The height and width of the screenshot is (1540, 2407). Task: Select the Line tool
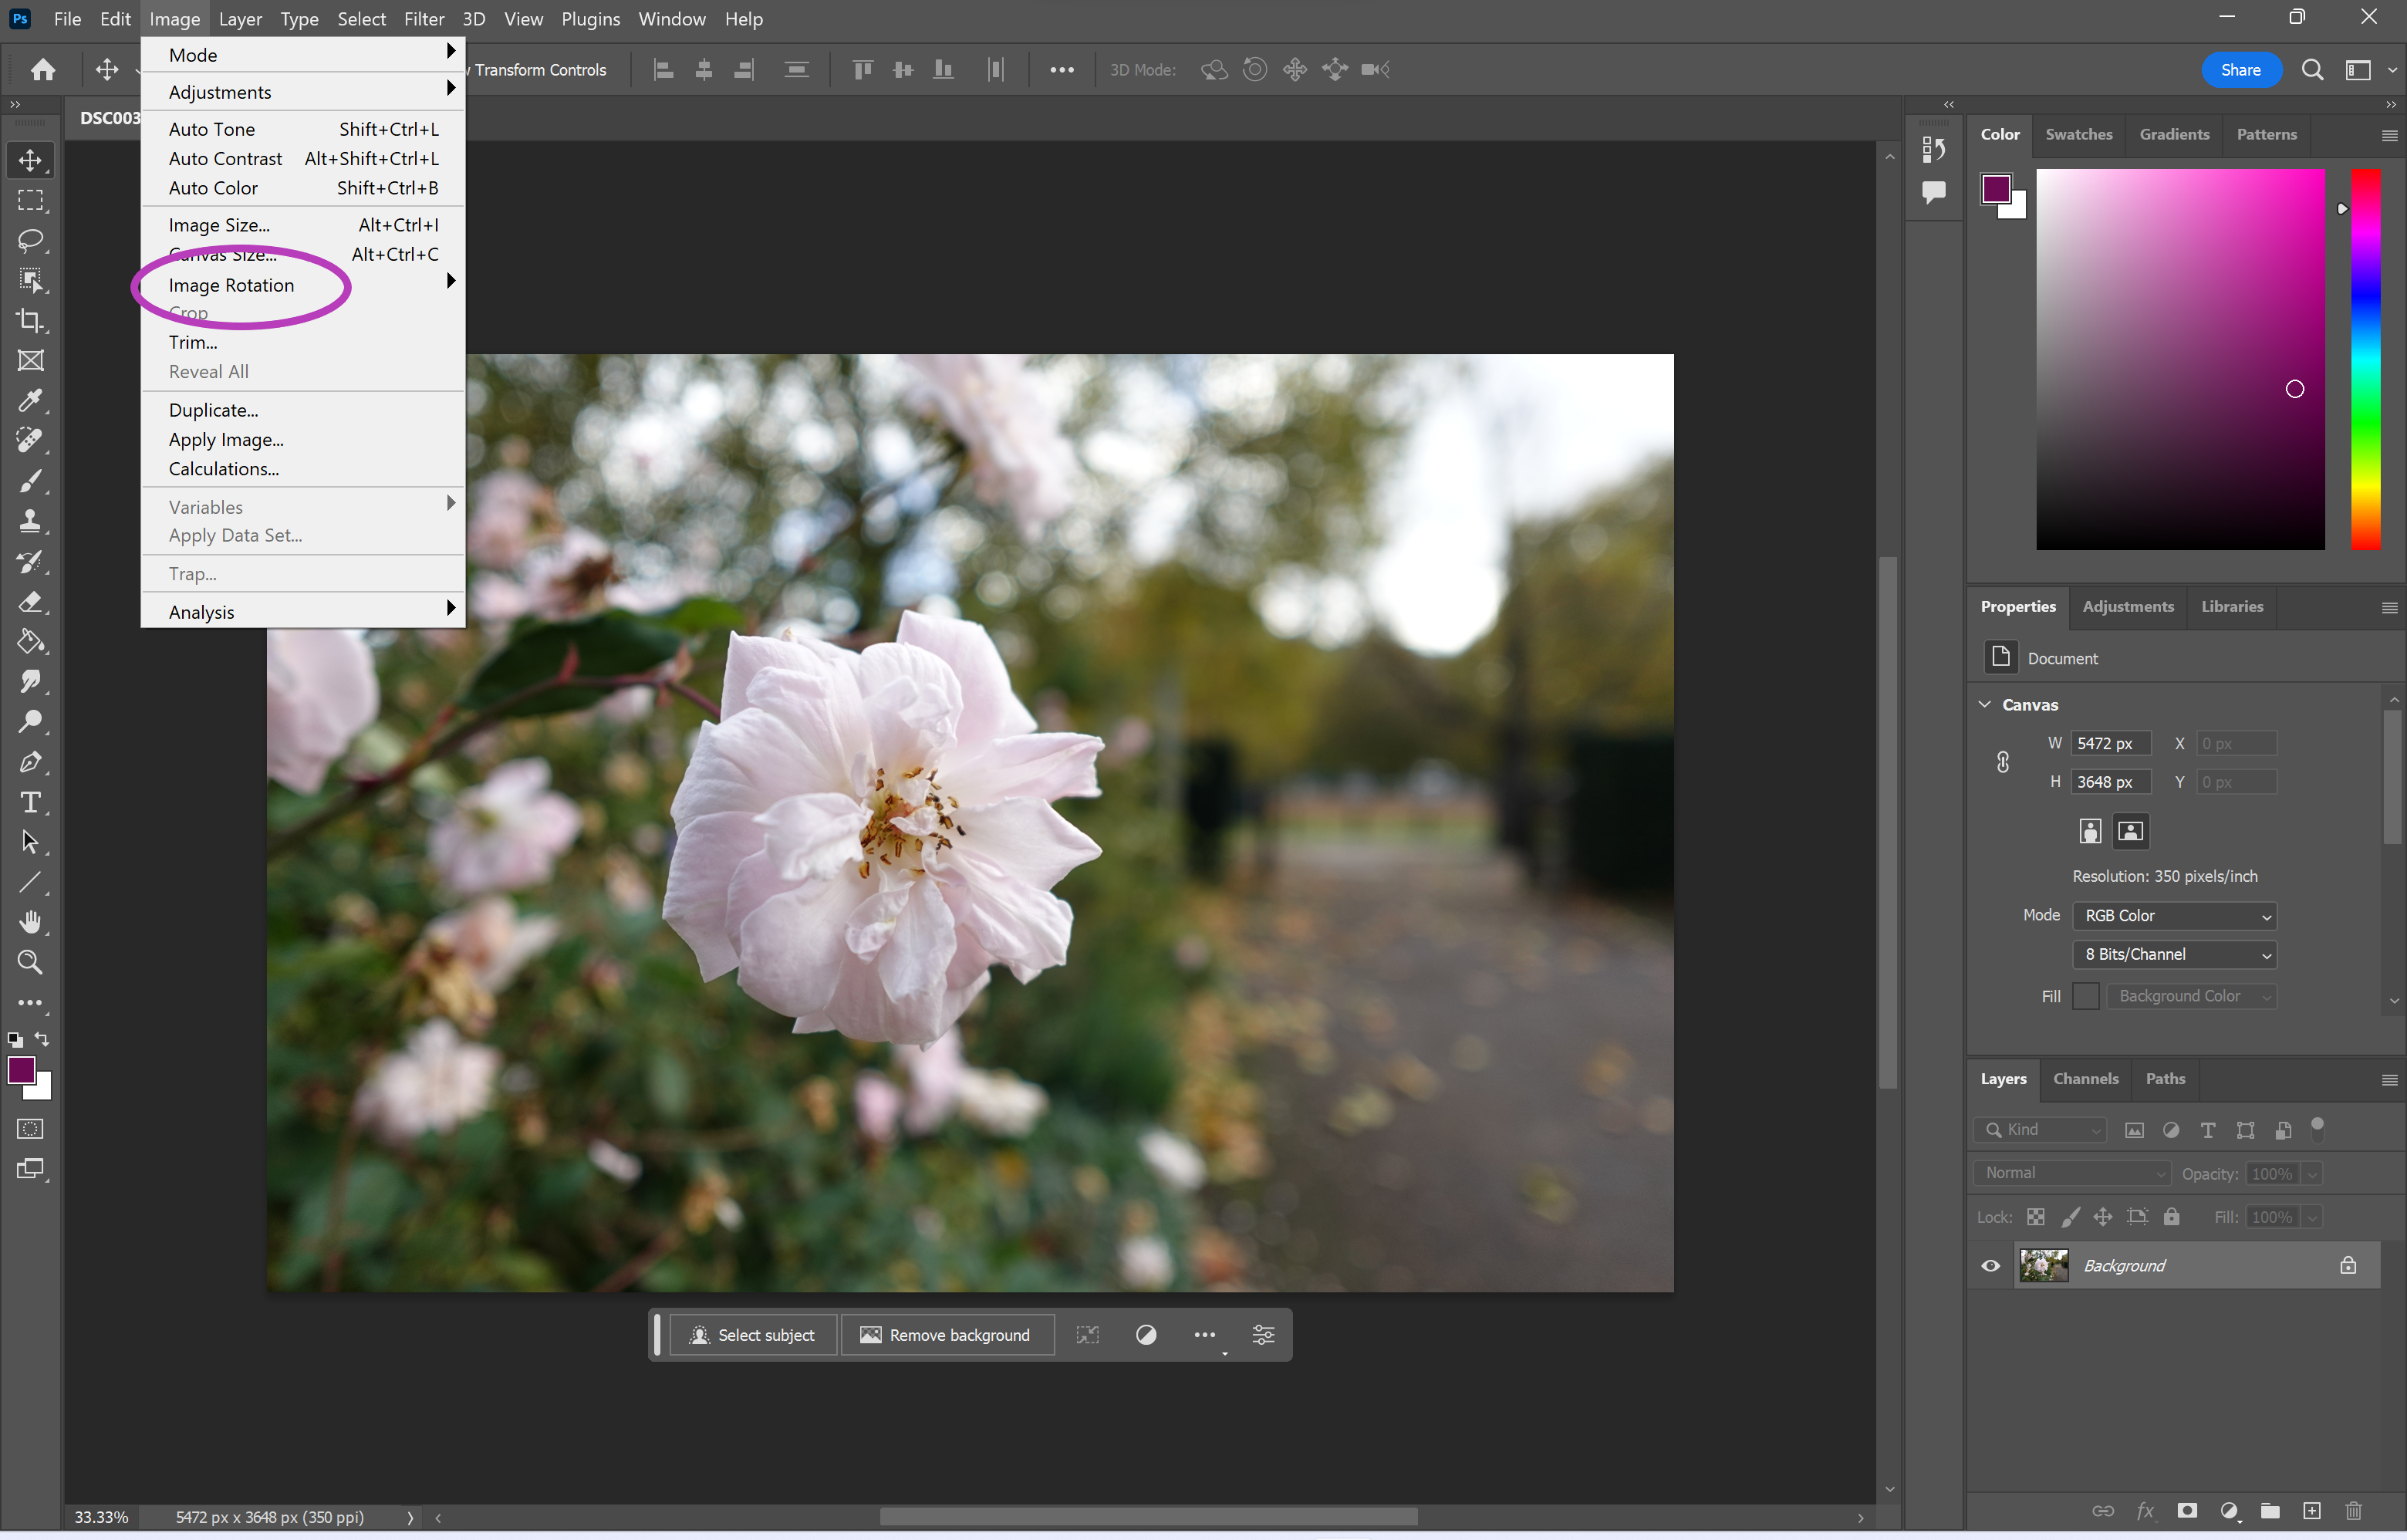pyautogui.click(x=30, y=882)
